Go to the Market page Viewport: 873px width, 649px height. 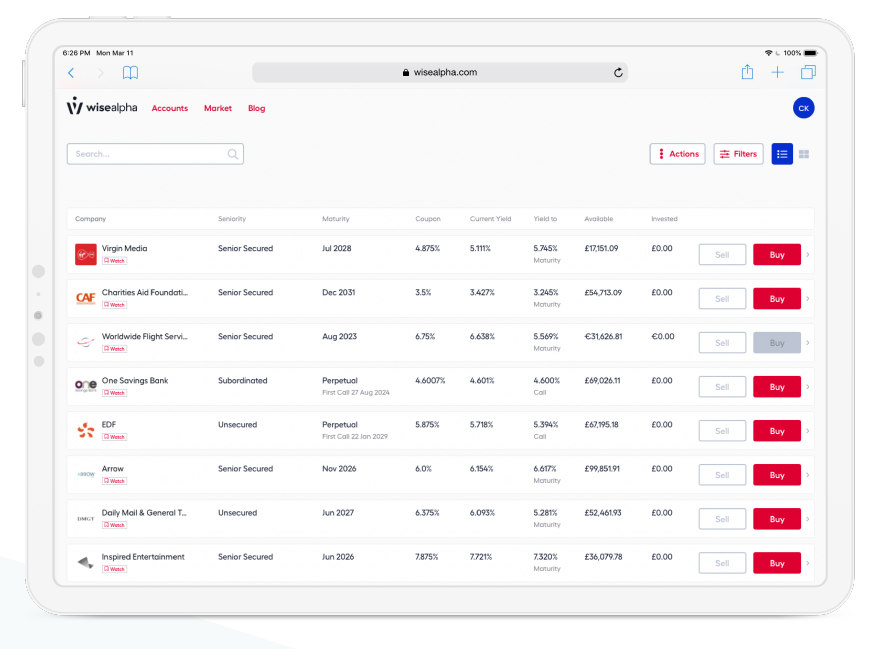click(218, 109)
